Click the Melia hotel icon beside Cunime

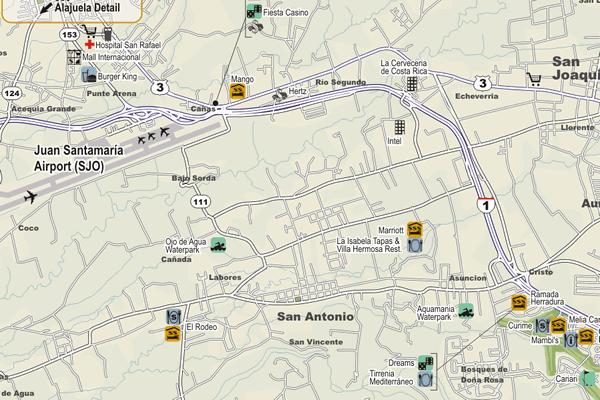click(558, 326)
